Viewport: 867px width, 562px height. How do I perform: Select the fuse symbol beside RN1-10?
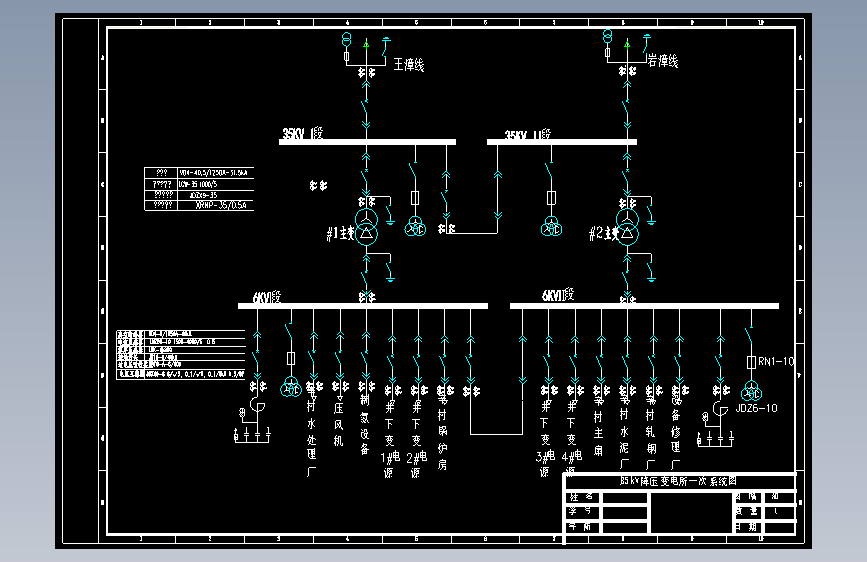point(751,362)
